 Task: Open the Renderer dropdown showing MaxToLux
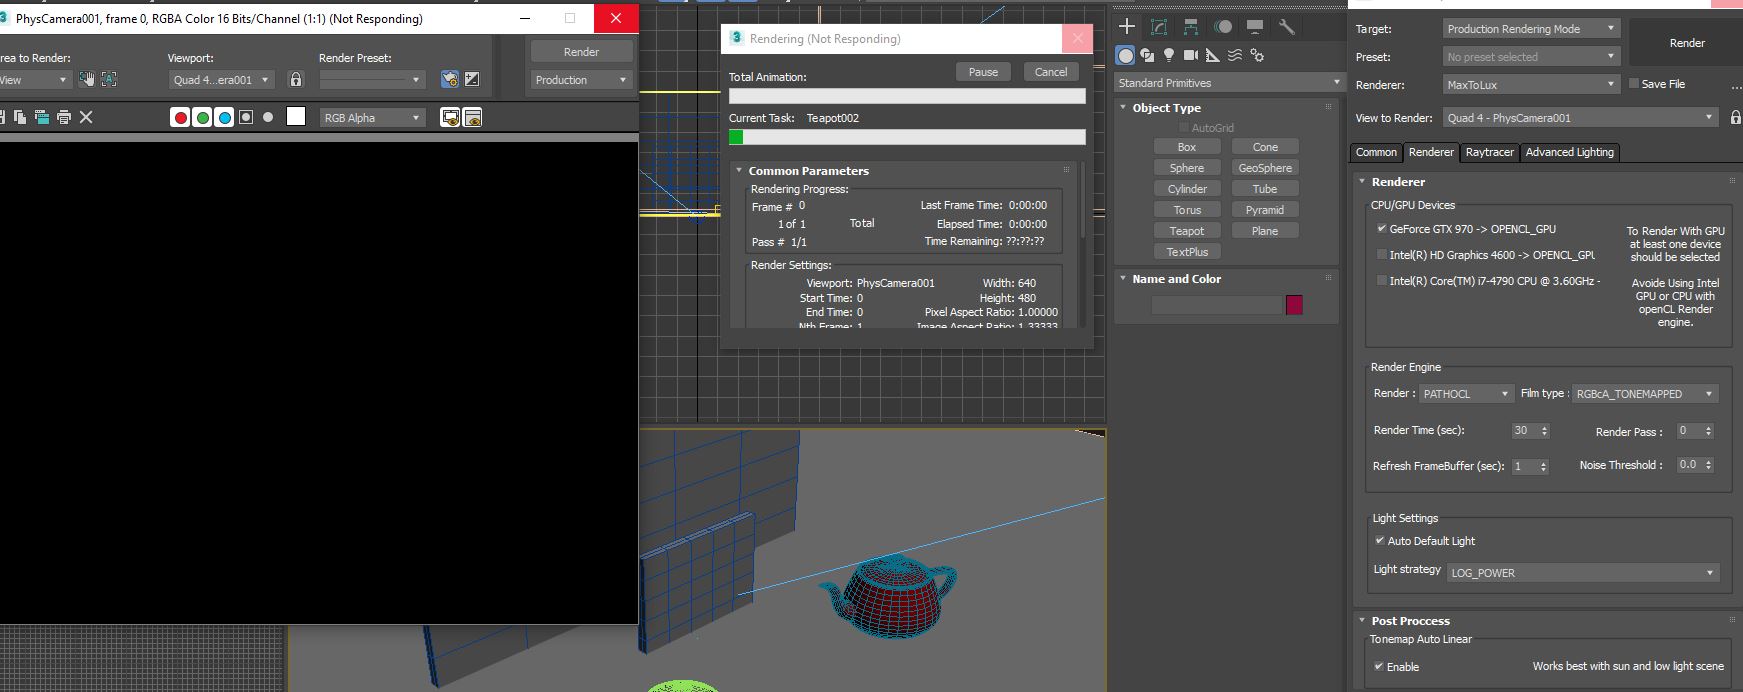click(1530, 85)
